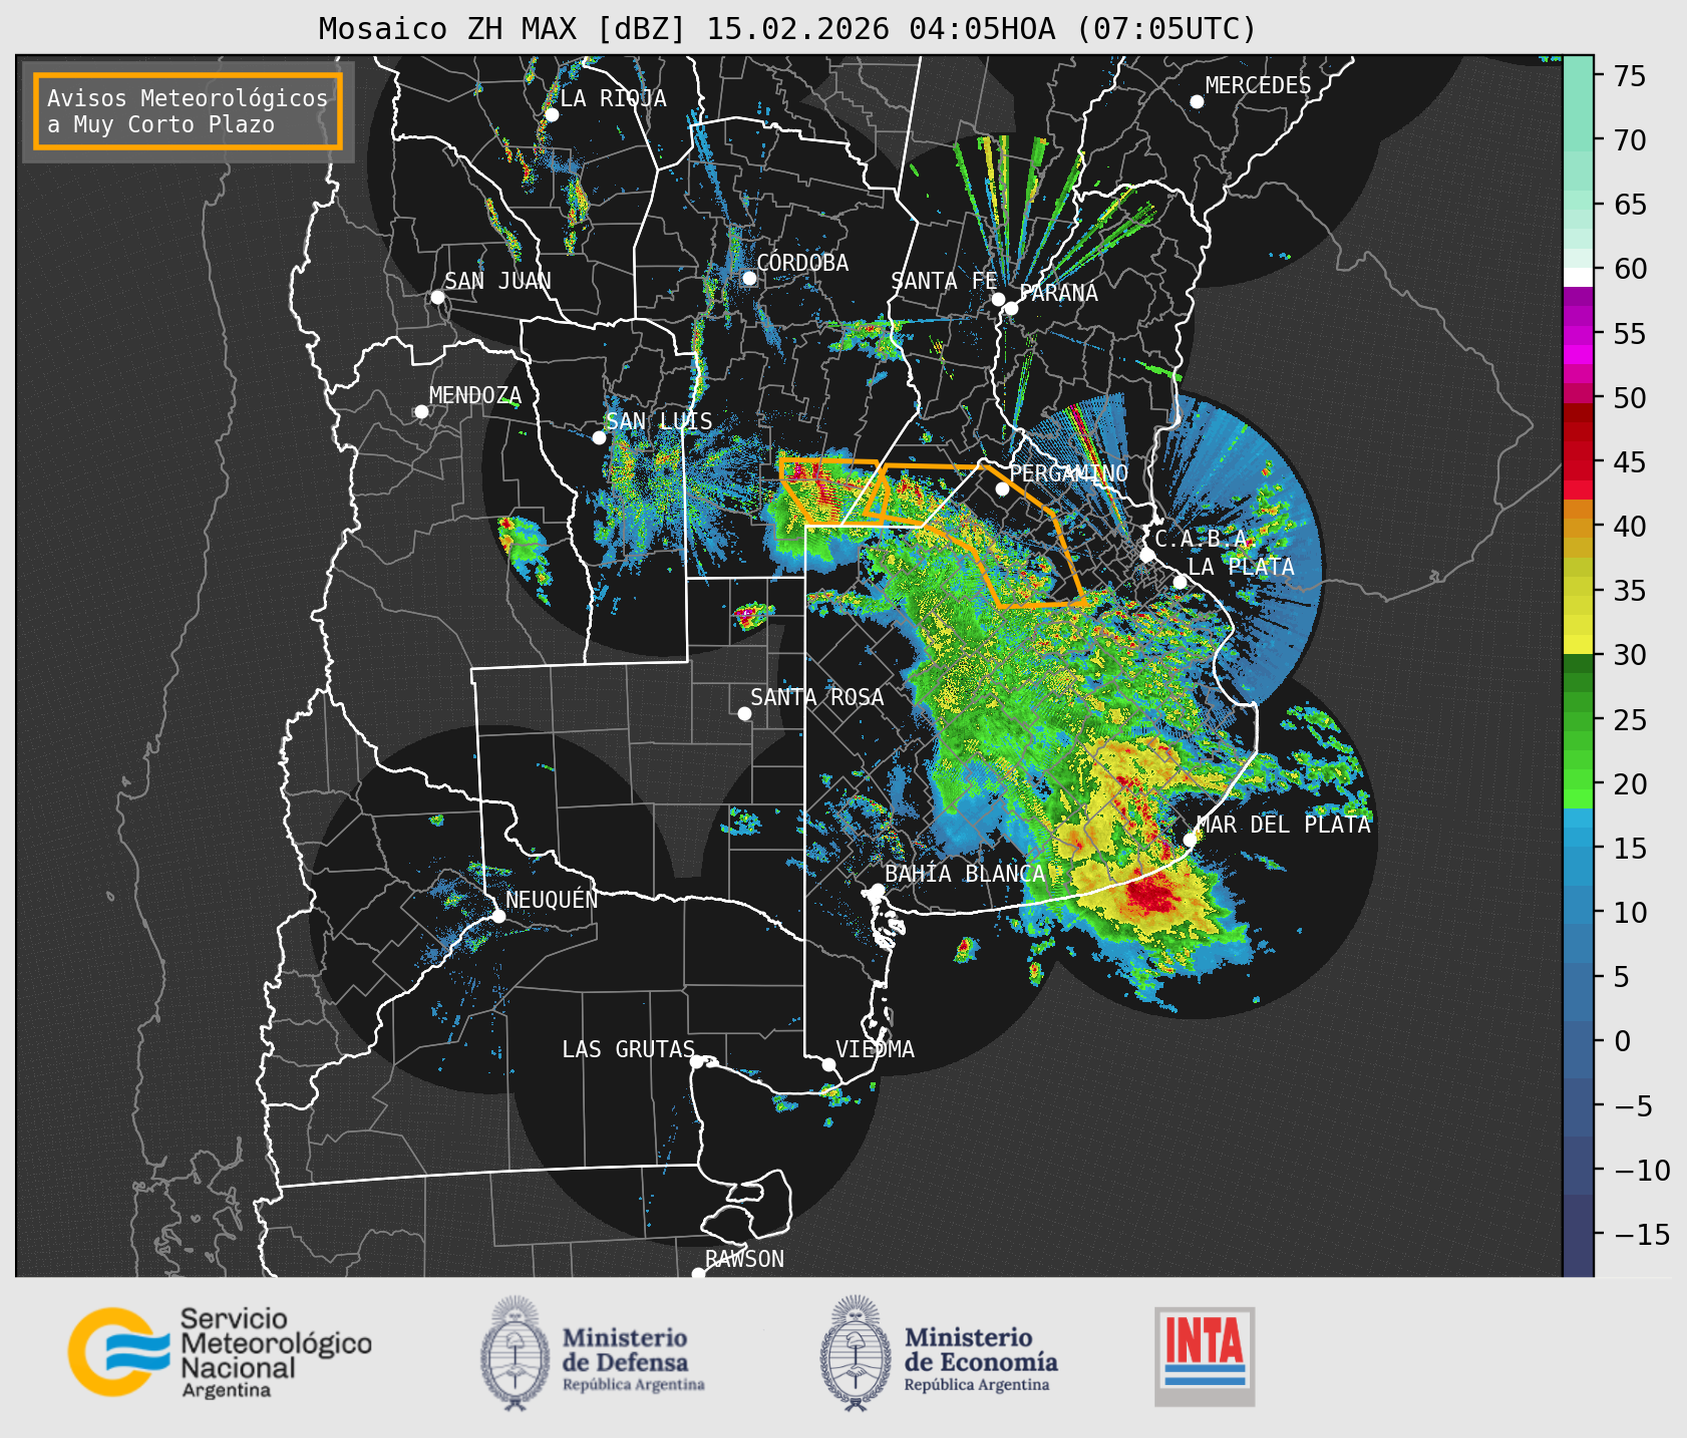This screenshot has width=1687, height=1438.
Task: Click the PERGAMINO city label
Action: coord(1068,473)
